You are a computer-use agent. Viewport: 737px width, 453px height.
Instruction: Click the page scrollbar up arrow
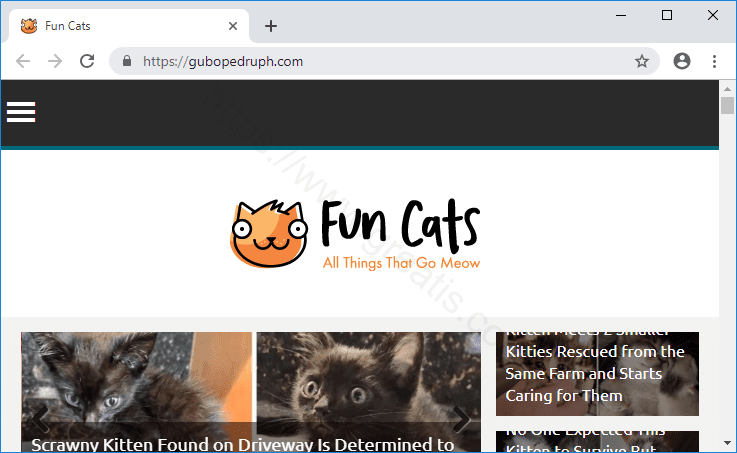pos(727,88)
